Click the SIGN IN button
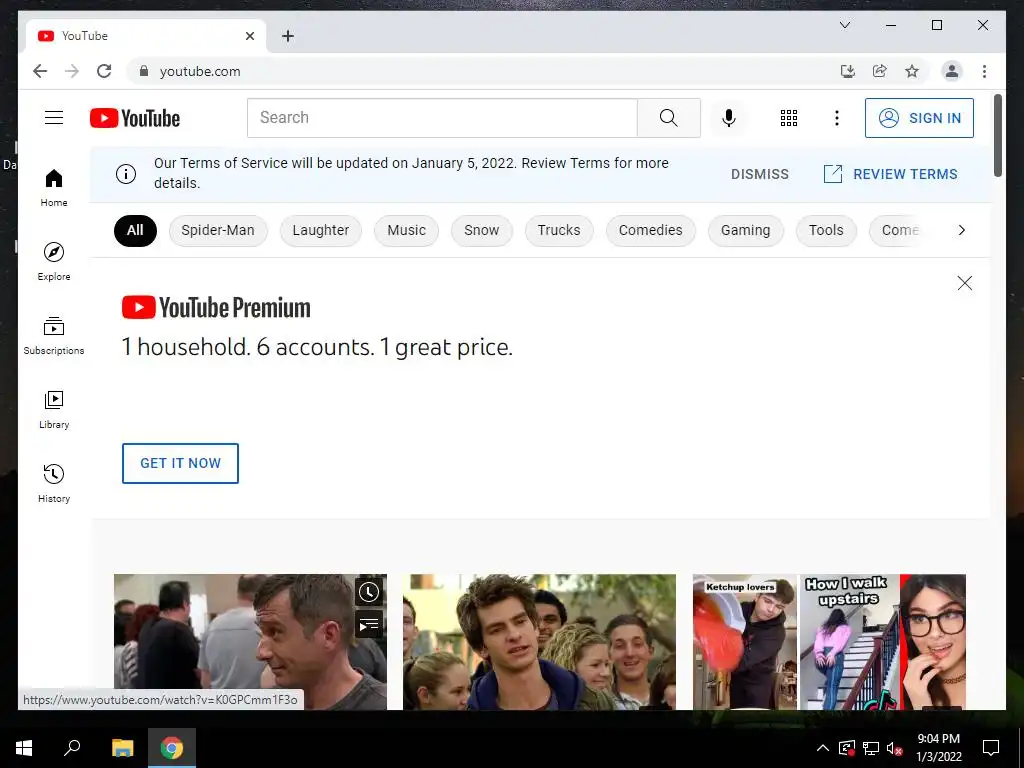 tap(920, 118)
